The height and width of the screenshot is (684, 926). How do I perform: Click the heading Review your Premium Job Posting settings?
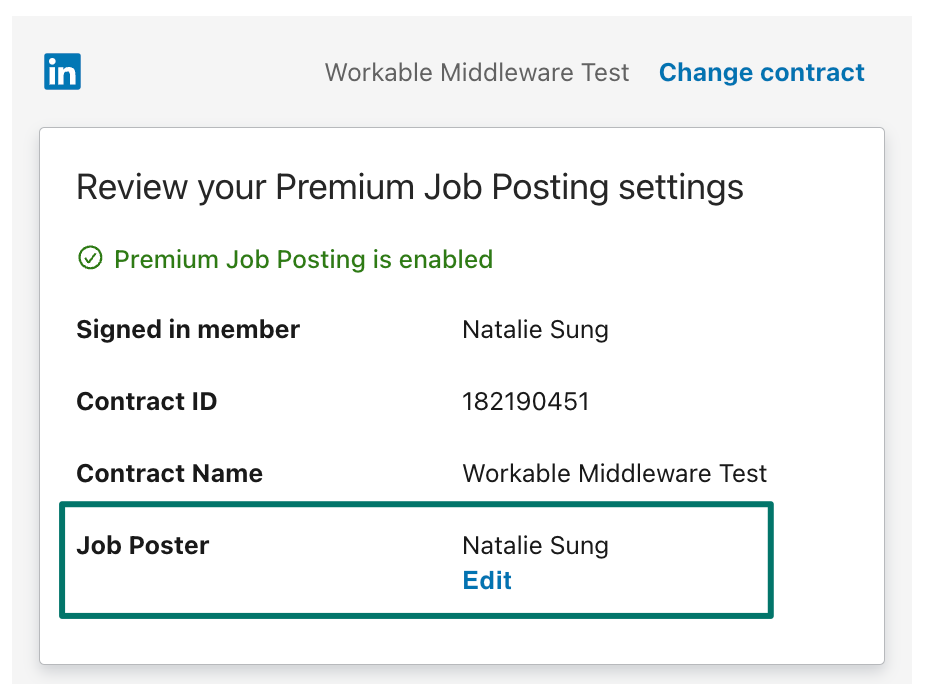click(410, 187)
